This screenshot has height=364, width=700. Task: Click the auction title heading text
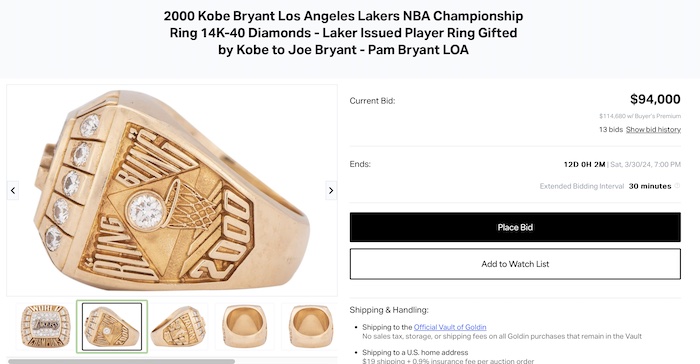click(x=343, y=33)
